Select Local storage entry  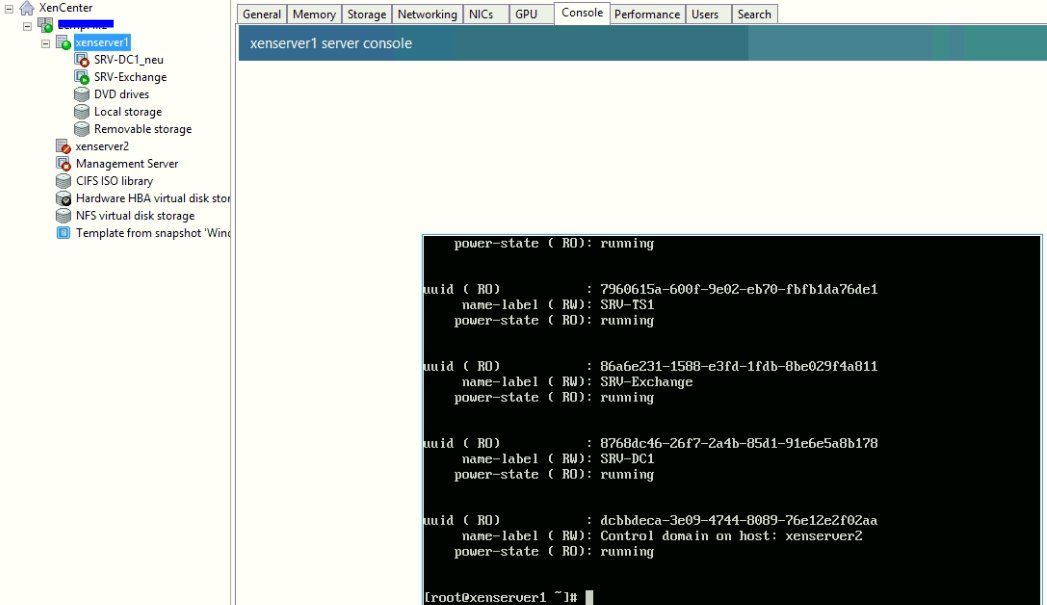pos(128,112)
